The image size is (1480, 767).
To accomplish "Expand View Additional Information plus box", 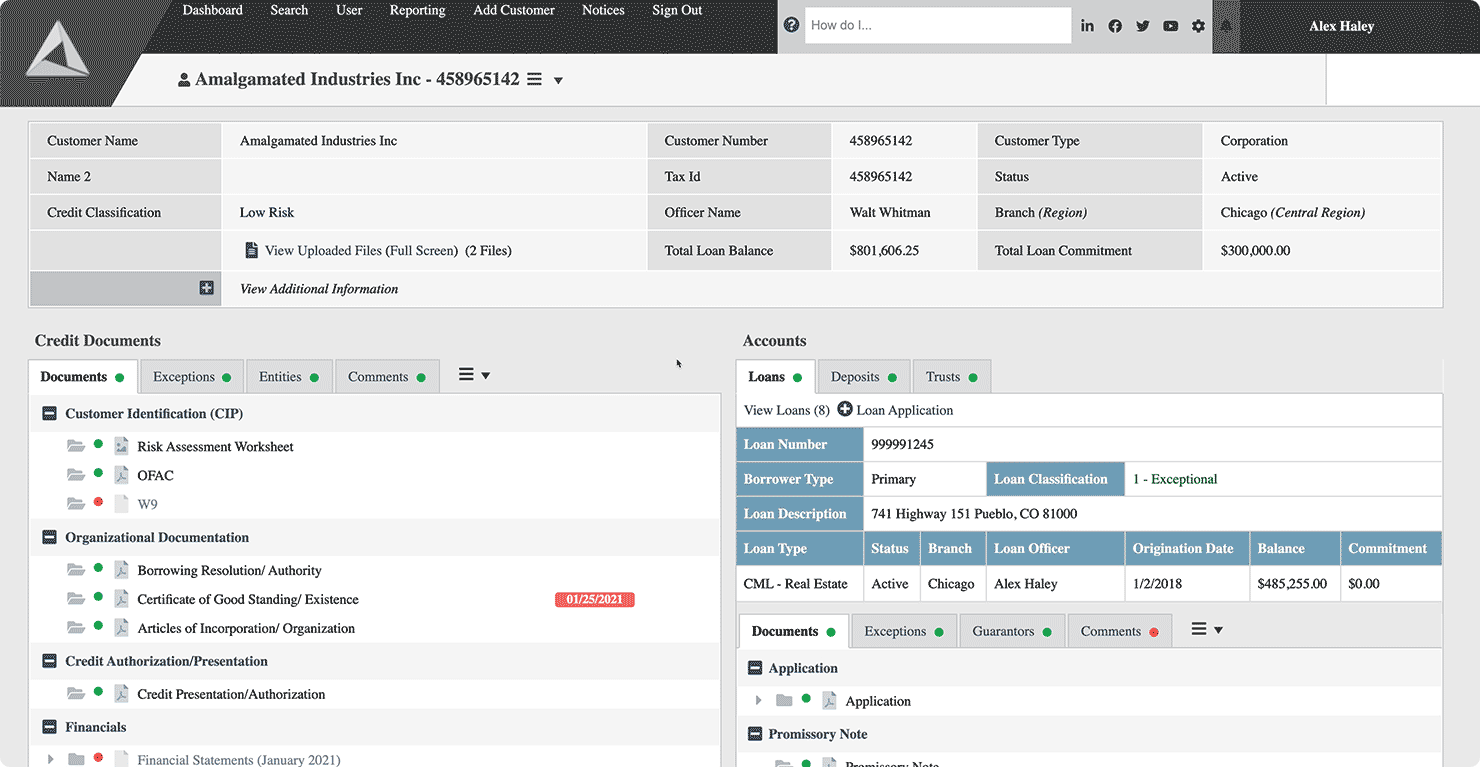I will 206,288.
